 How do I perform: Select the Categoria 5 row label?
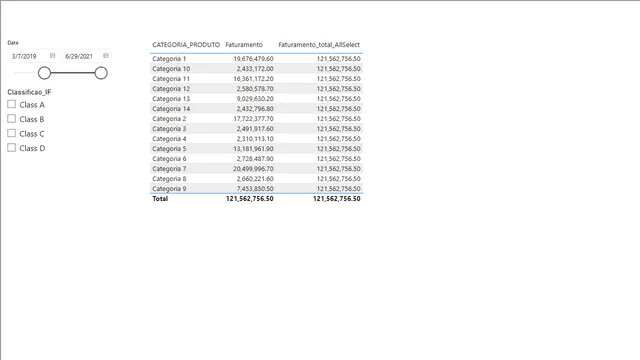pos(169,149)
